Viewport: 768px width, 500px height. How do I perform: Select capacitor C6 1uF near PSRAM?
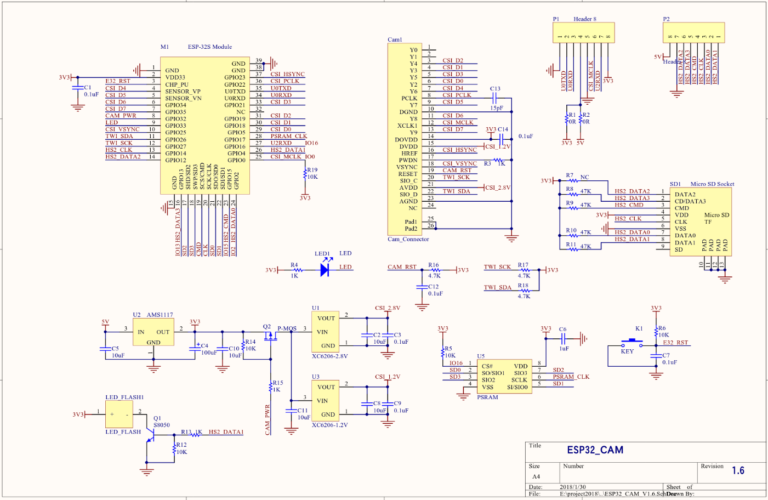pyautogui.click(x=563, y=338)
